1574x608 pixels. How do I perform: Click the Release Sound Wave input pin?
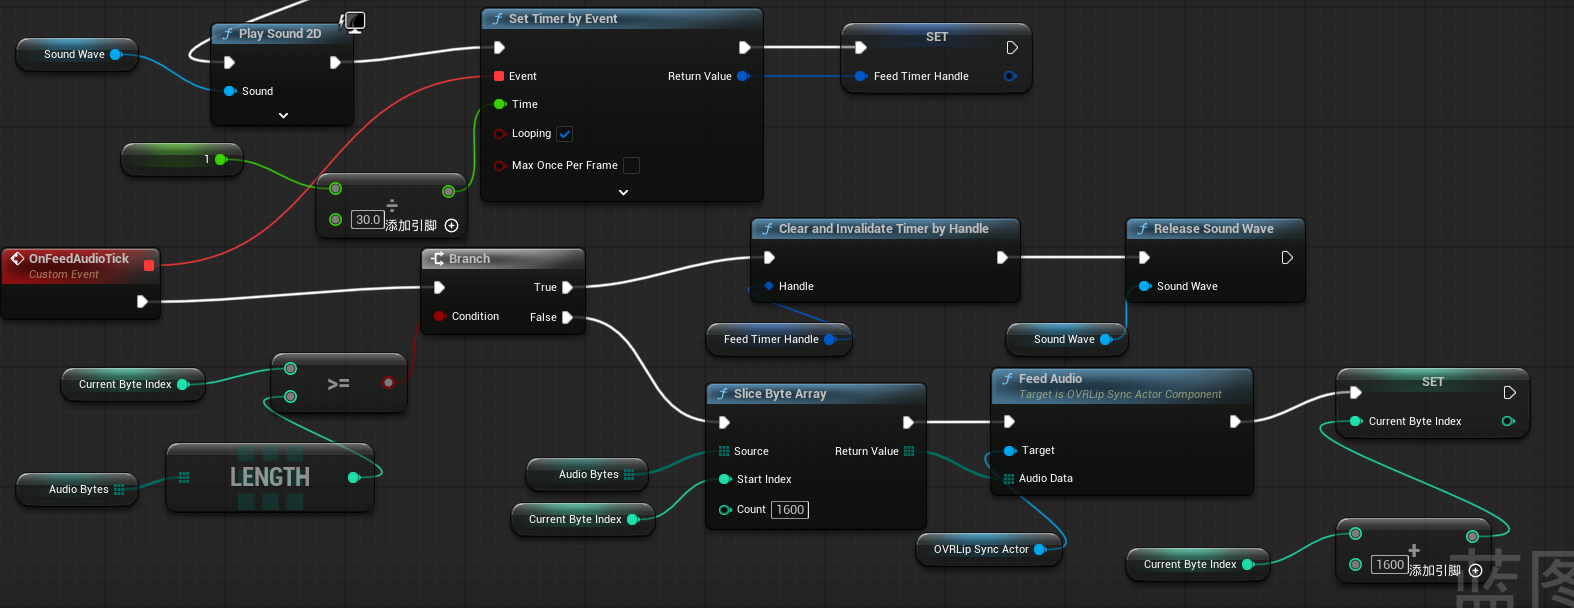point(1145,286)
